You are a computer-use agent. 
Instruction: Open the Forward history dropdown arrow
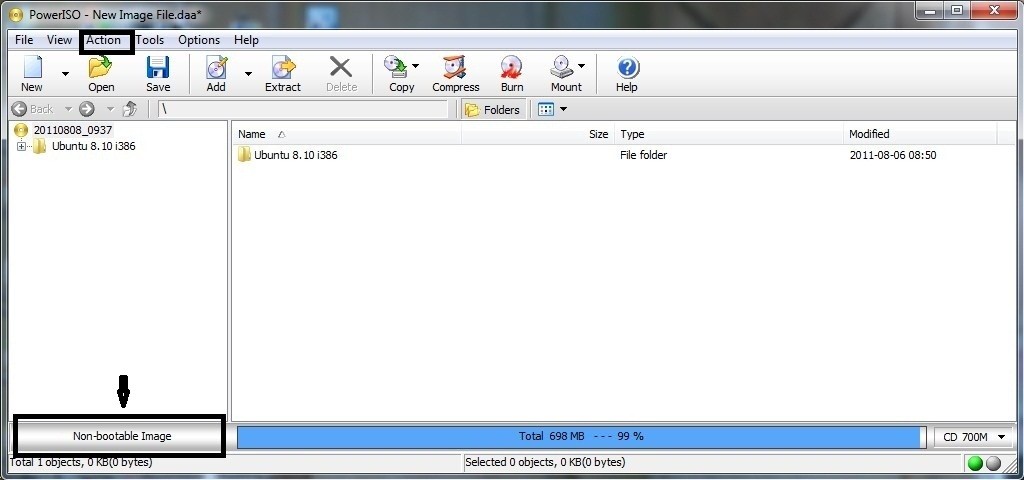point(110,109)
